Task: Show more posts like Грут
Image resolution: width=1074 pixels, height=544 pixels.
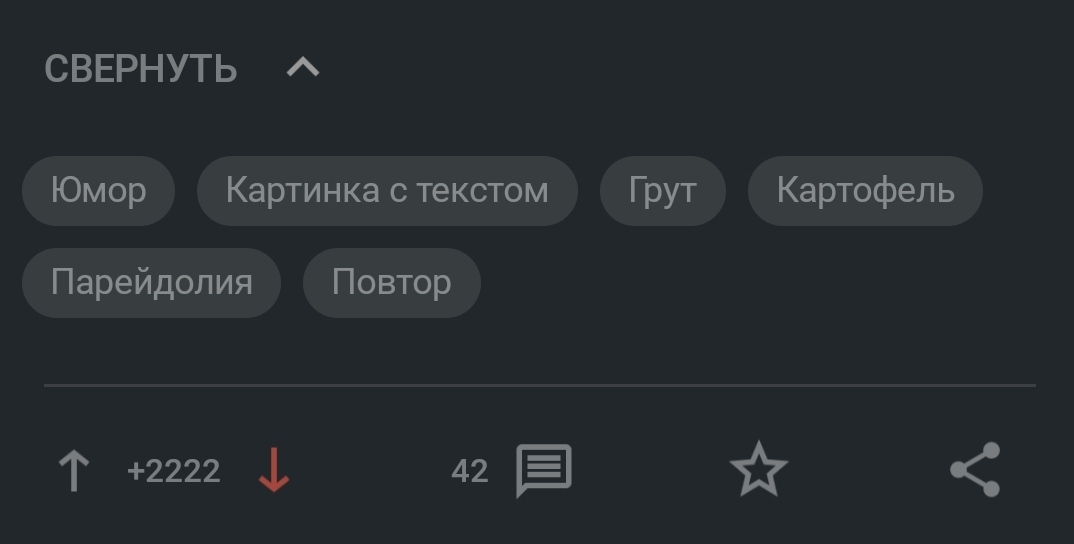Action: click(662, 190)
